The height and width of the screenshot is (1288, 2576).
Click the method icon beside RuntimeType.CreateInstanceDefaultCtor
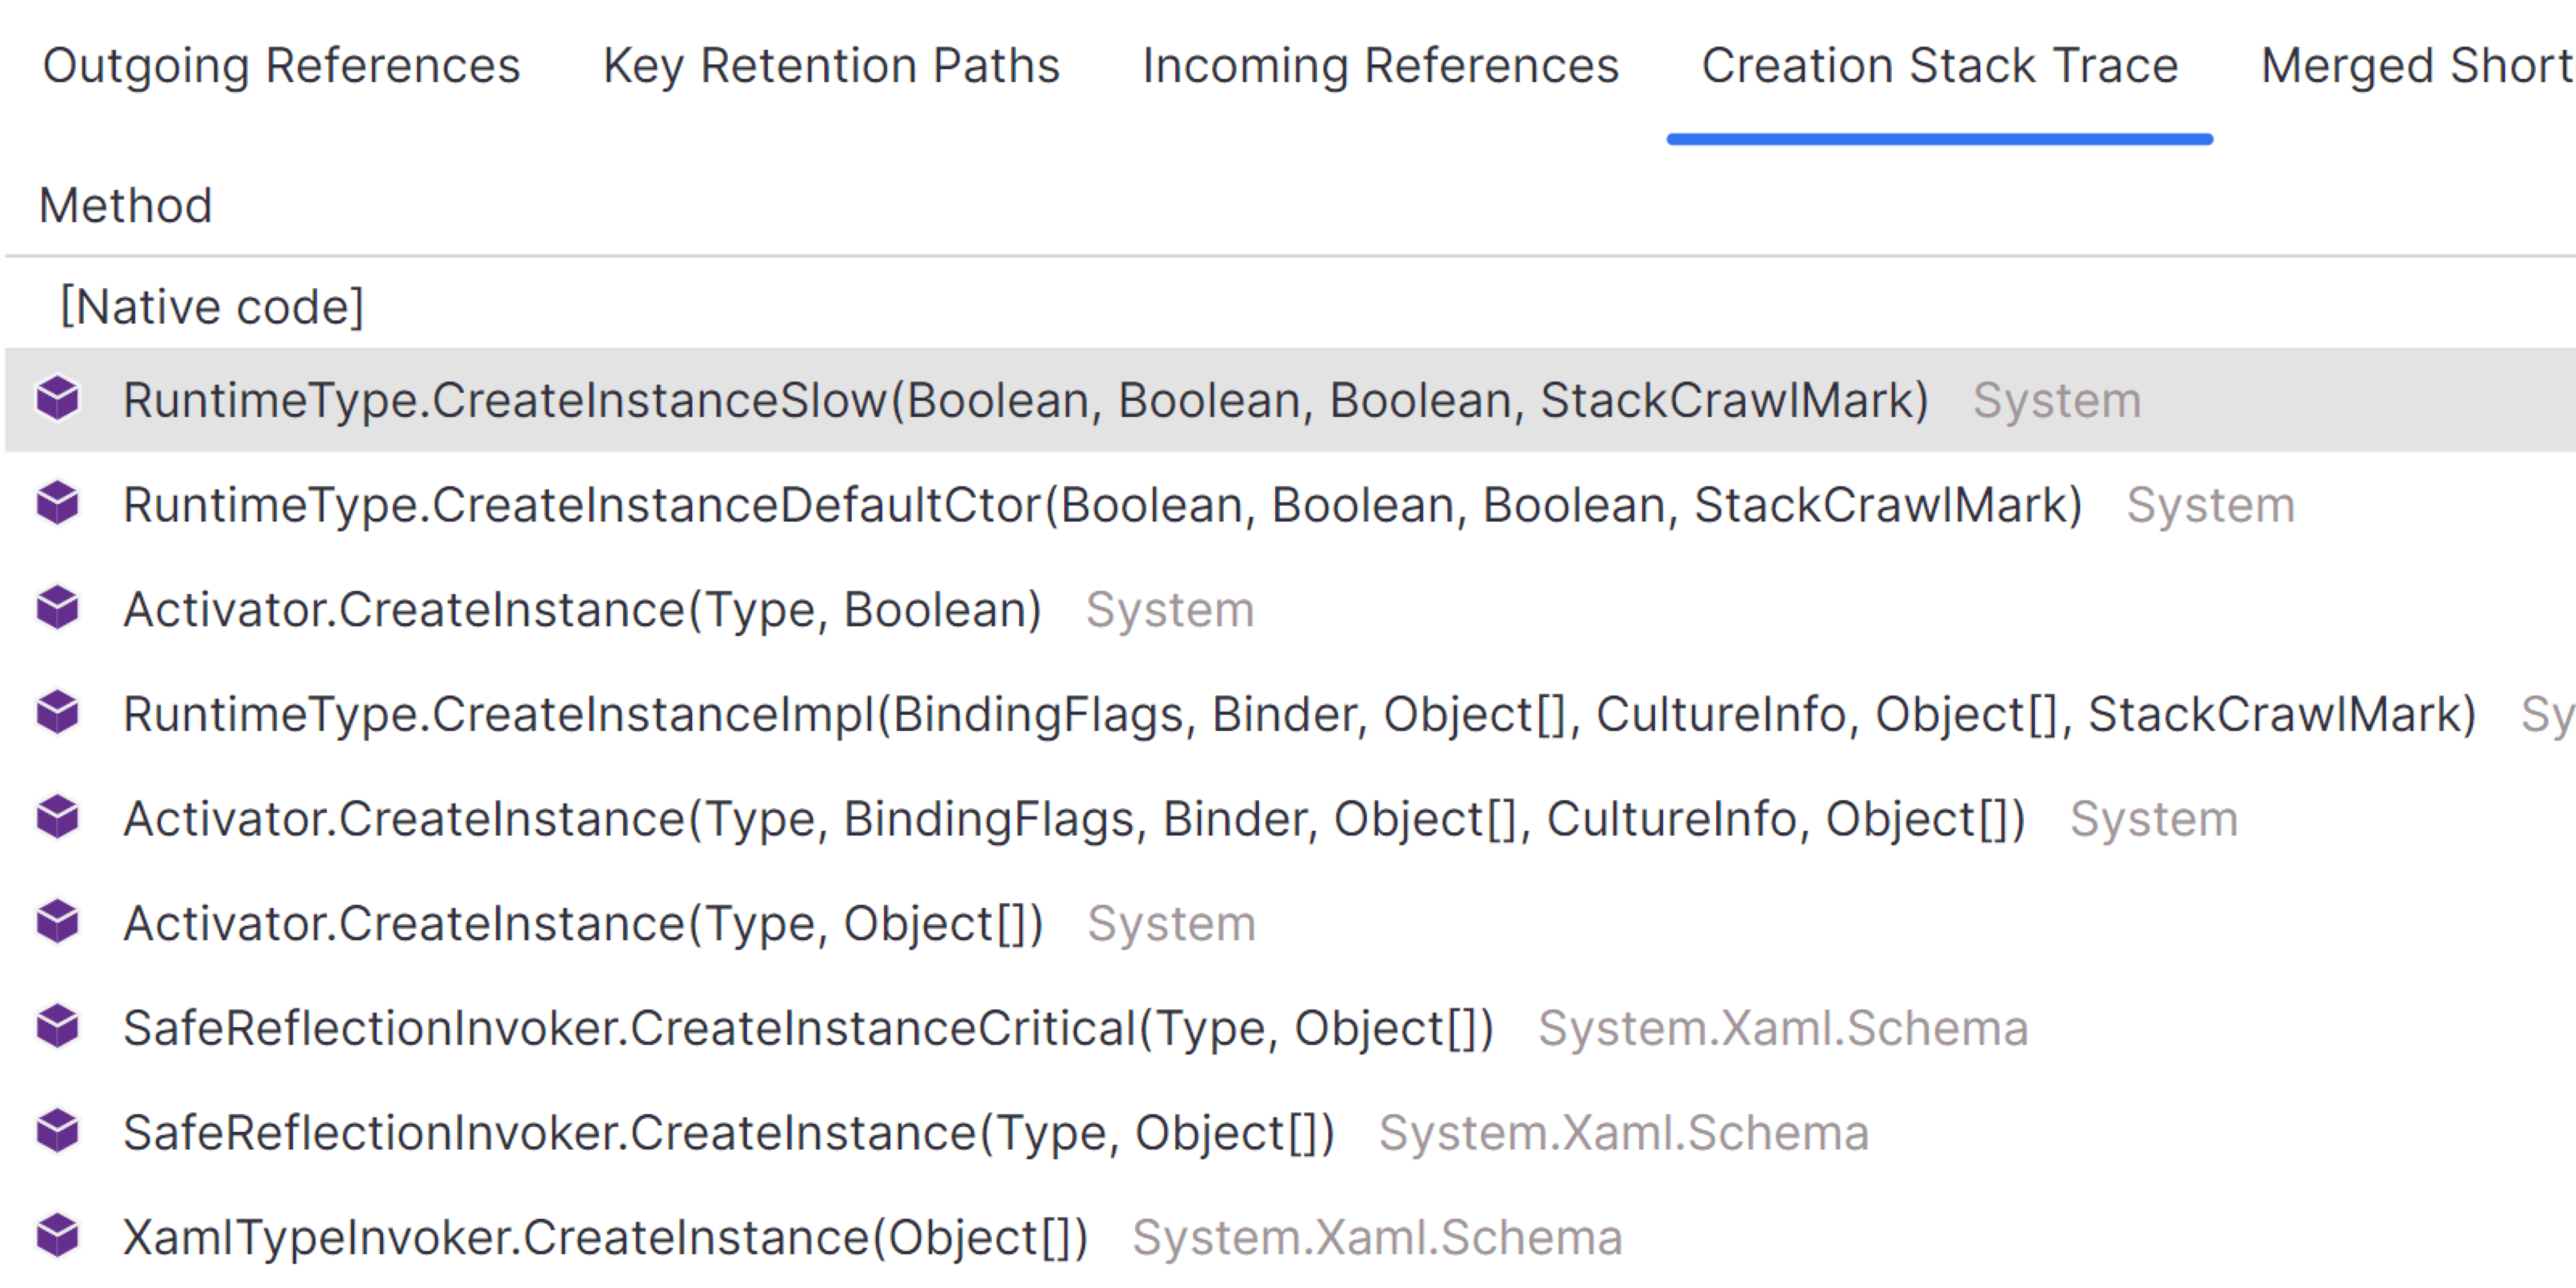[x=57, y=504]
